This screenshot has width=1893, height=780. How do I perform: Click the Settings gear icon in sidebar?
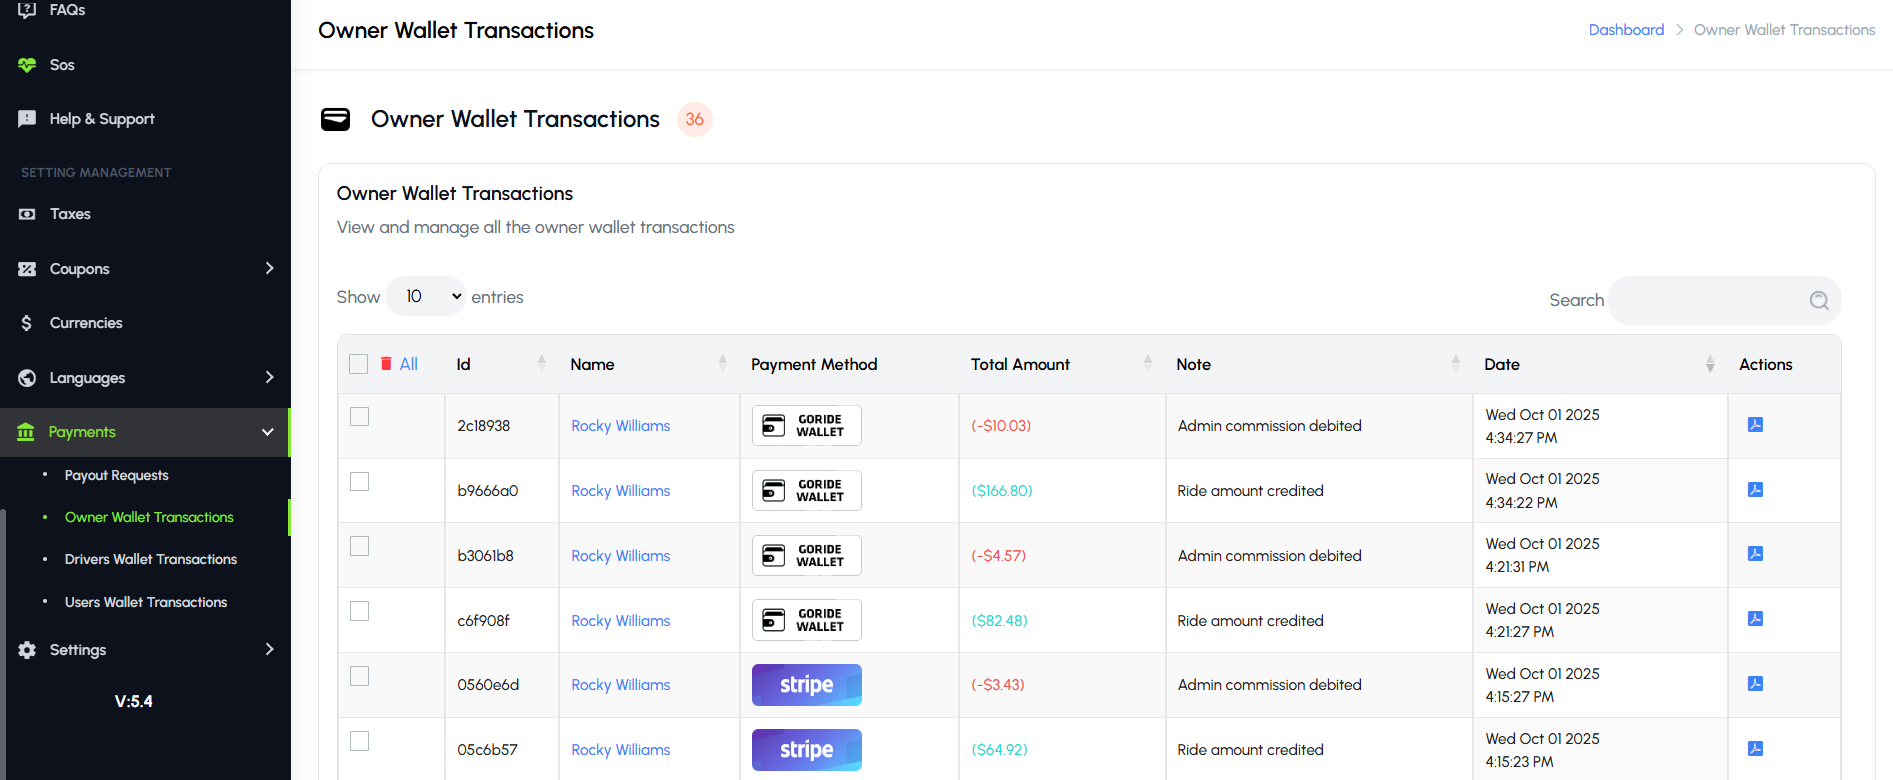pyautogui.click(x=27, y=650)
